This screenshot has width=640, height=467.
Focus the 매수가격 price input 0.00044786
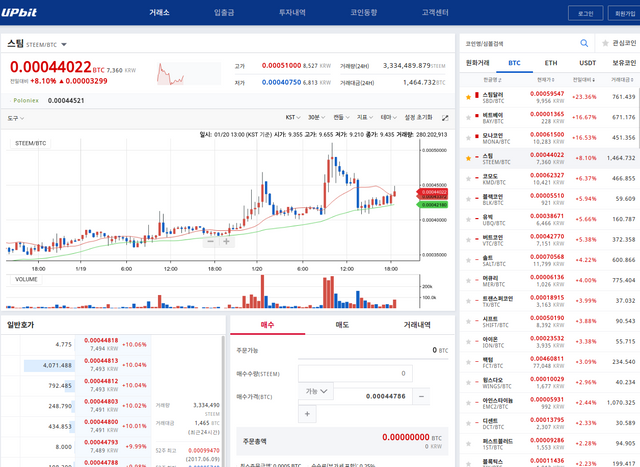pyautogui.click(x=373, y=396)
